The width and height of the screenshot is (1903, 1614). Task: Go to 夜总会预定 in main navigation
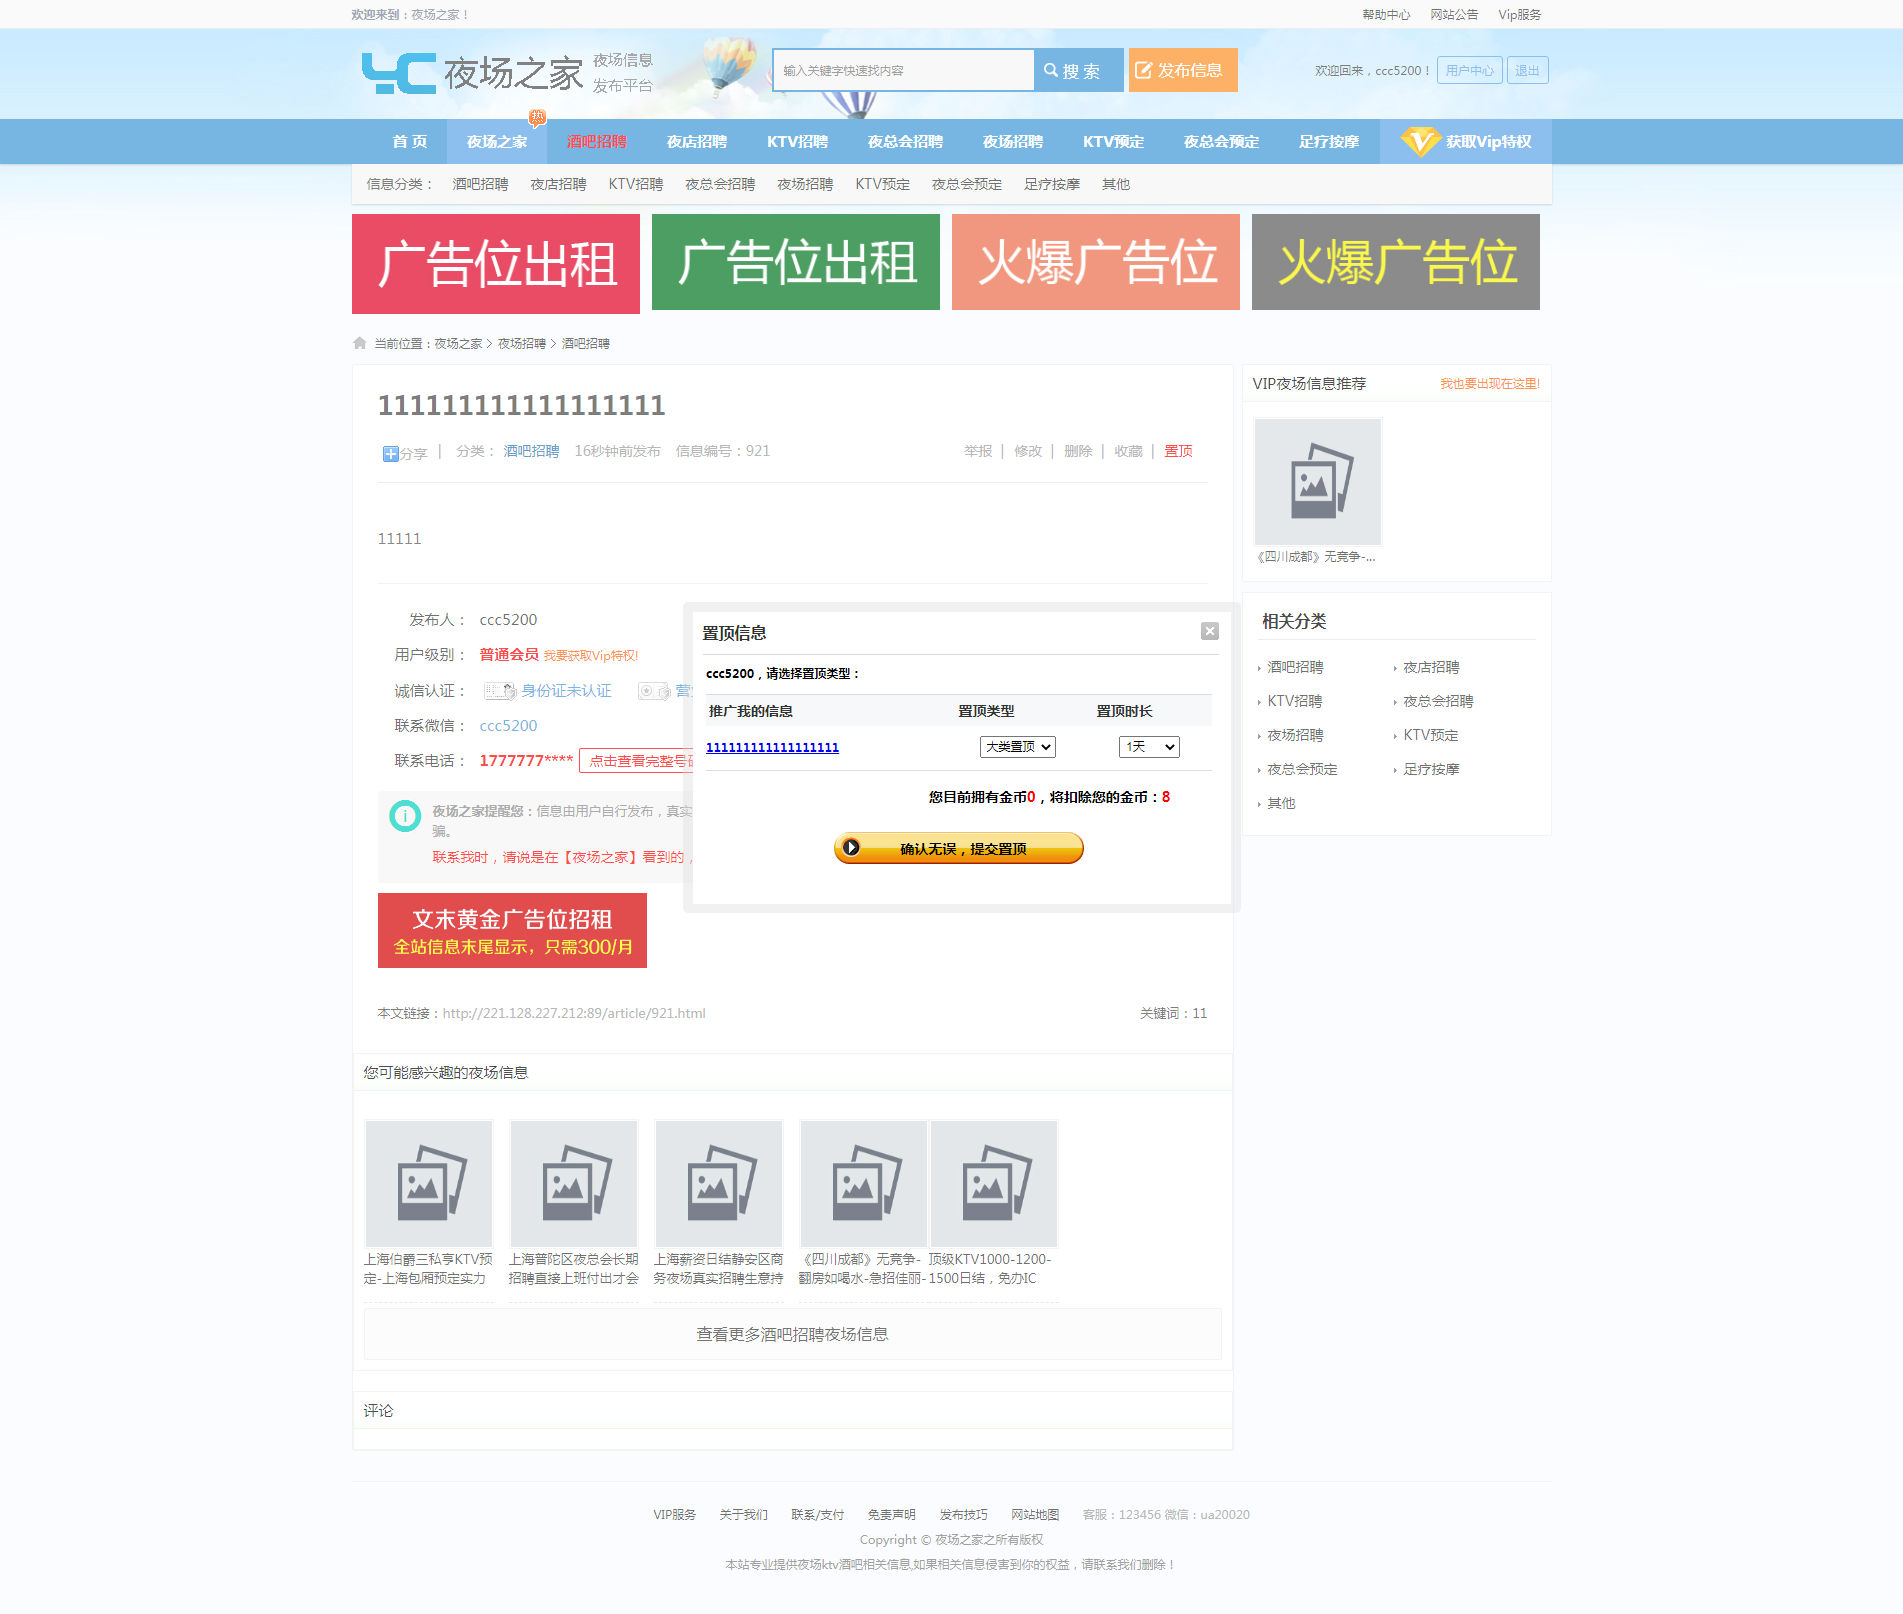tap(1220, 142)
